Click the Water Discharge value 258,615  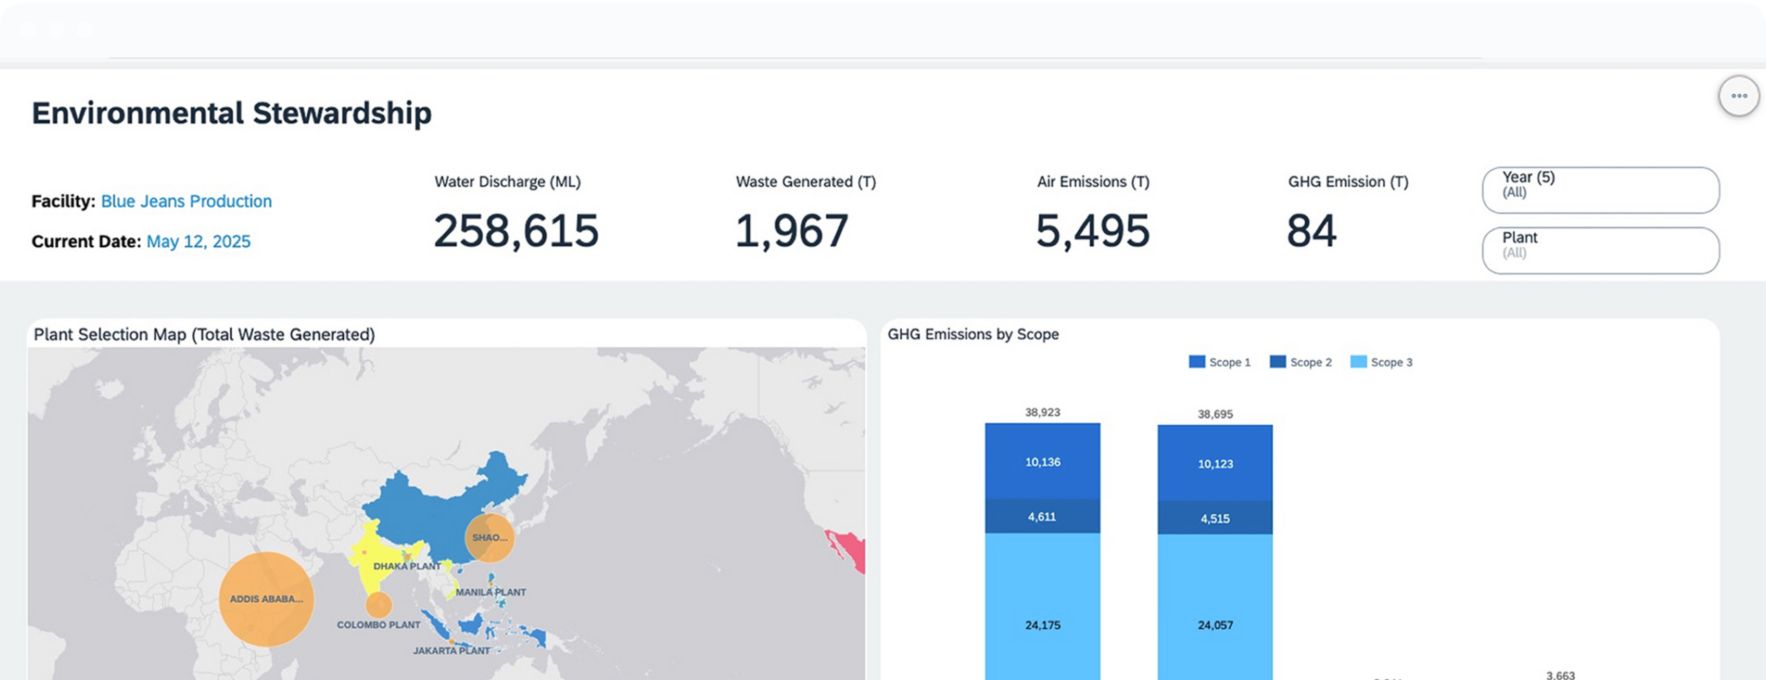tap(516, 231)
